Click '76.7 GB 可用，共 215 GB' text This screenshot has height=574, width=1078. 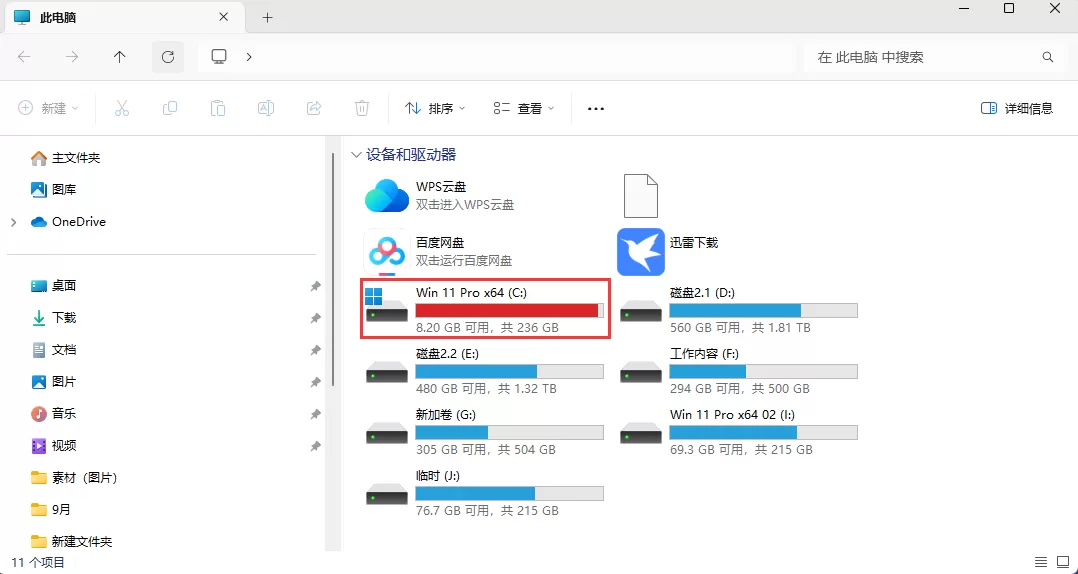pos(487,511)
